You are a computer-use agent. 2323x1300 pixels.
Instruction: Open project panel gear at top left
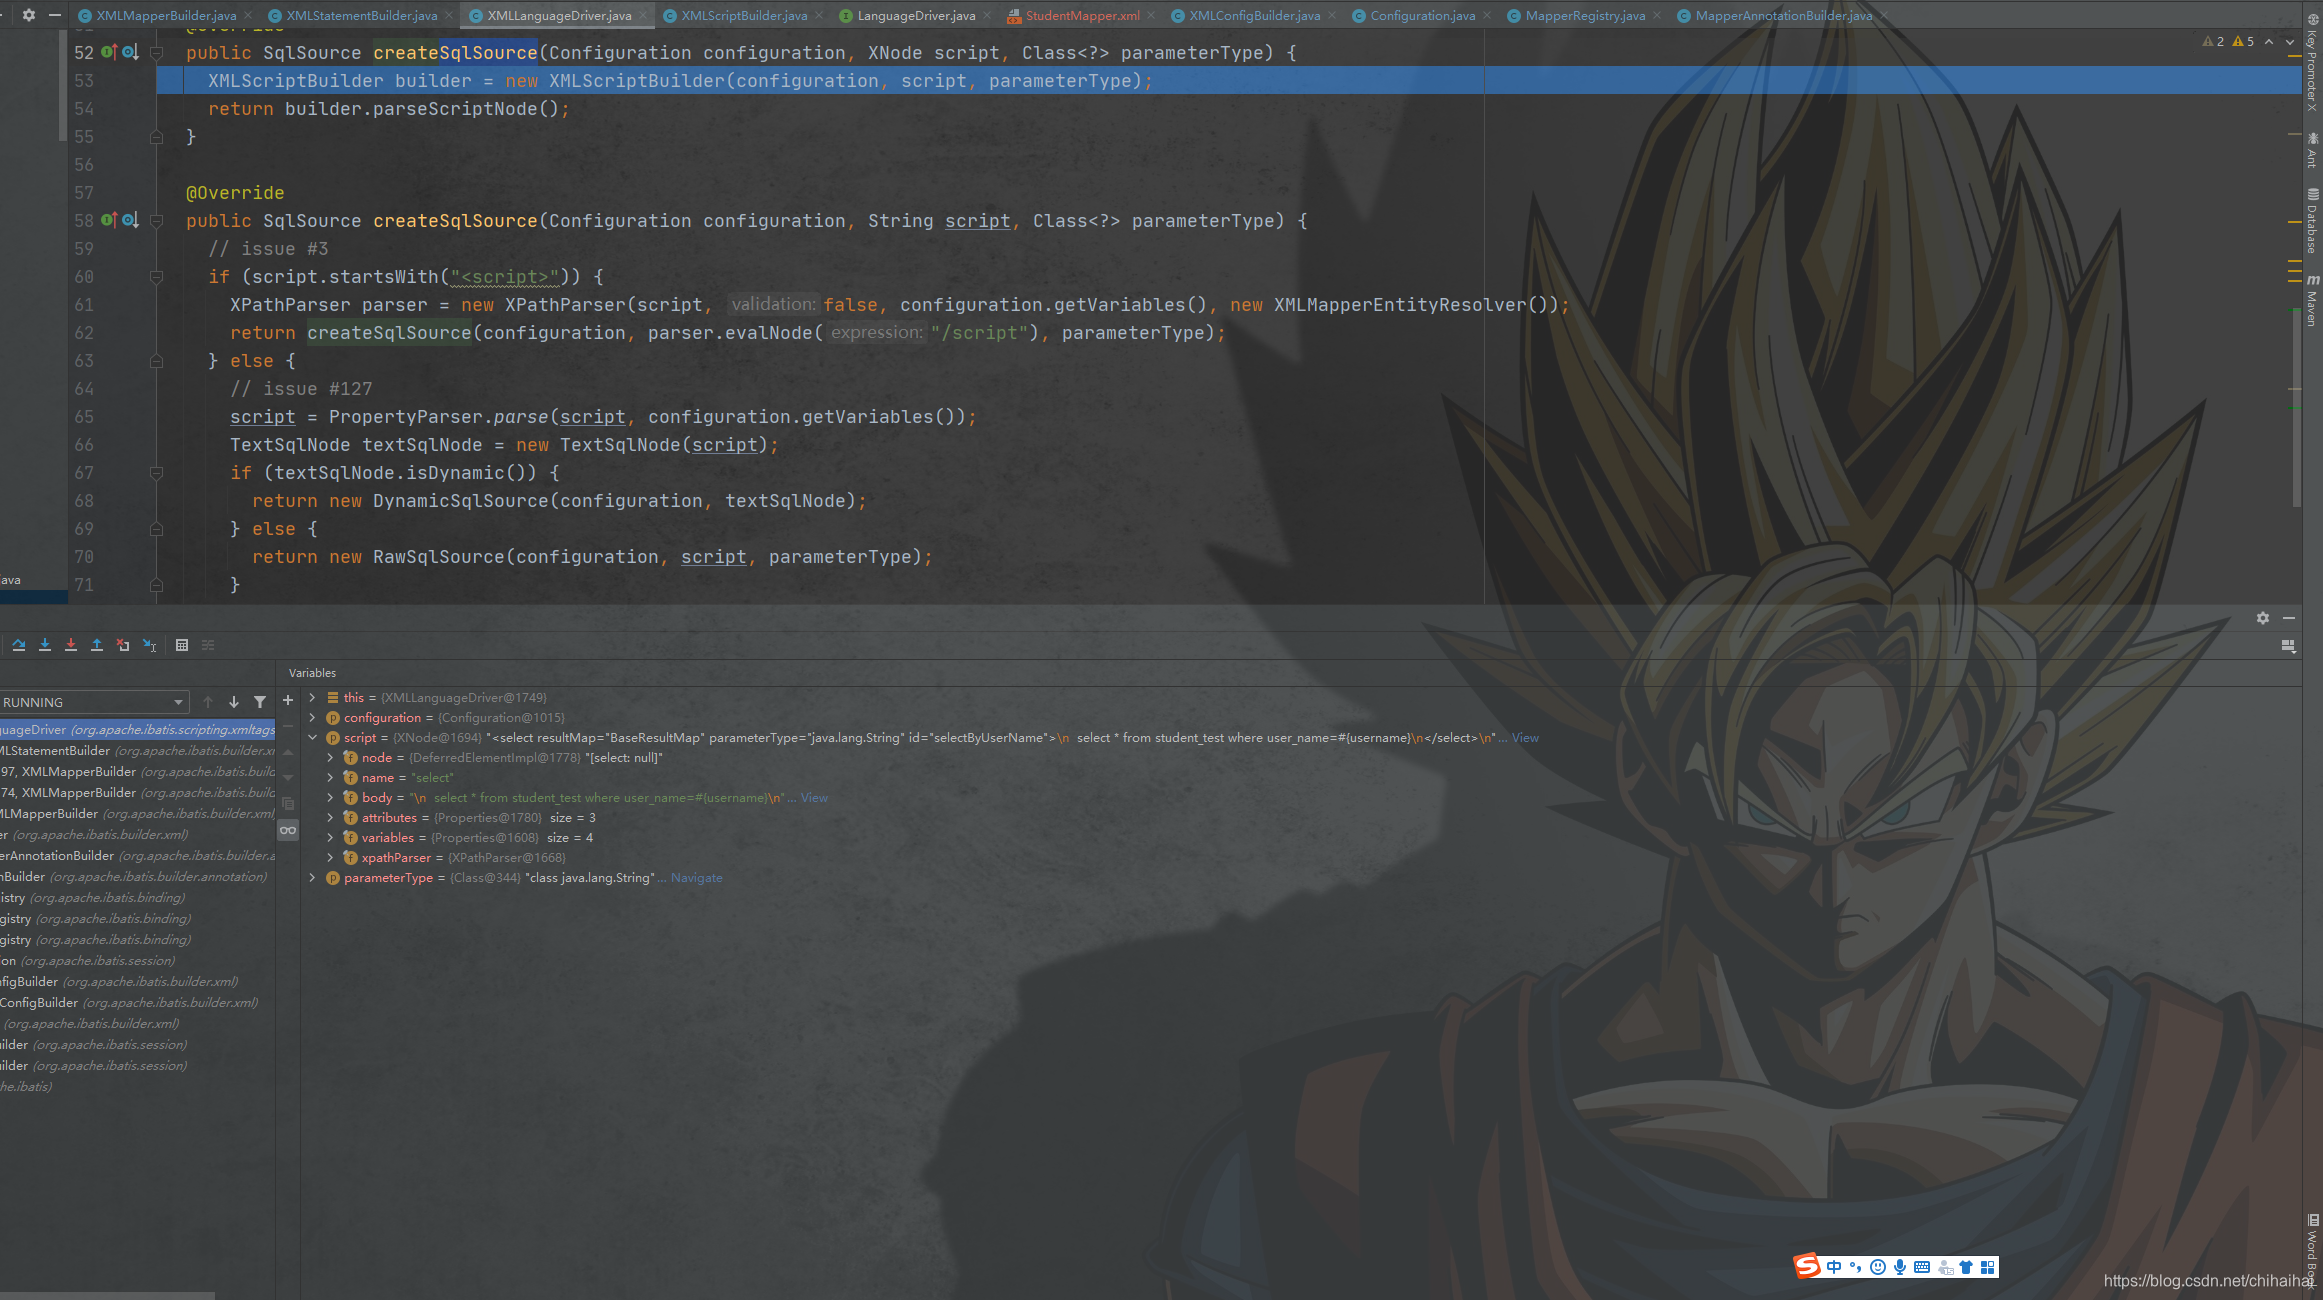(x=28, y=15)
